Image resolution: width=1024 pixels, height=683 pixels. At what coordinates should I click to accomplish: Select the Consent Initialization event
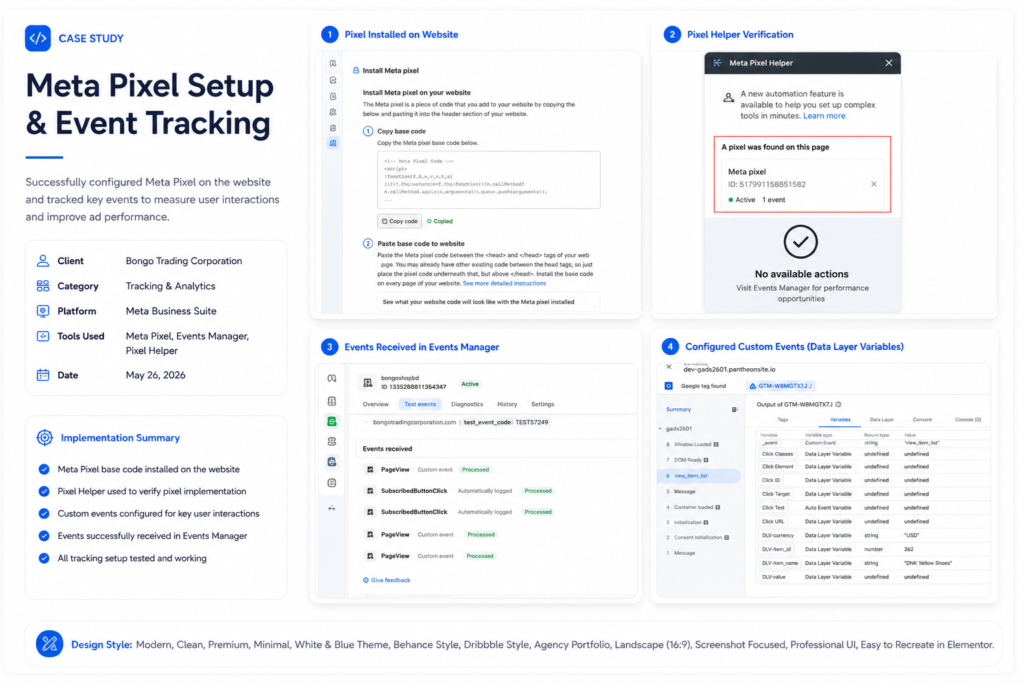coord(697,537)
